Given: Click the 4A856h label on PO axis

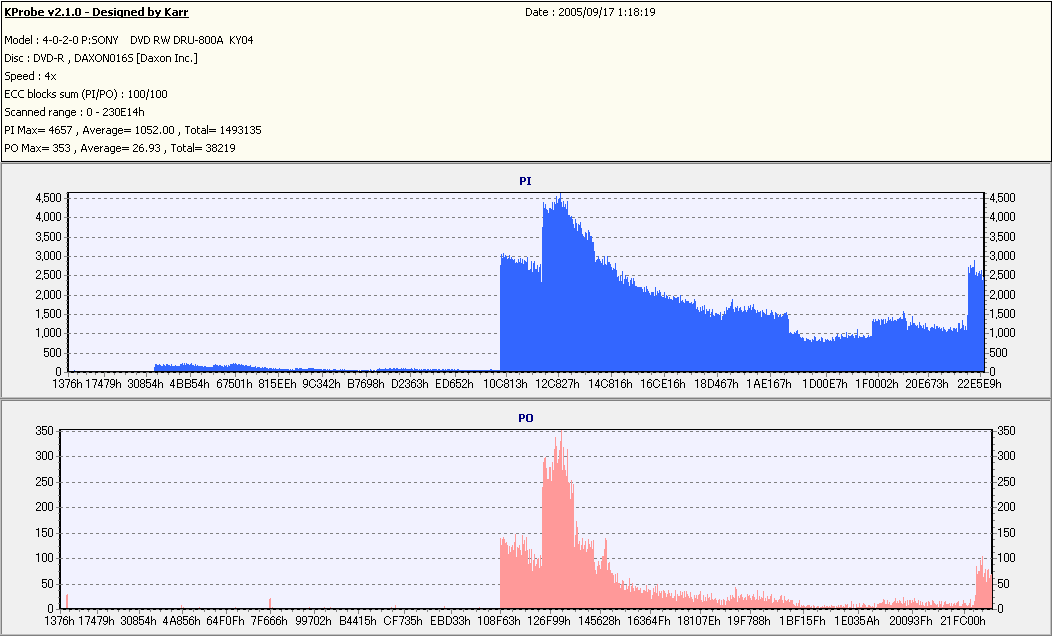Looking at the screenshot, I should pos(181,621).
